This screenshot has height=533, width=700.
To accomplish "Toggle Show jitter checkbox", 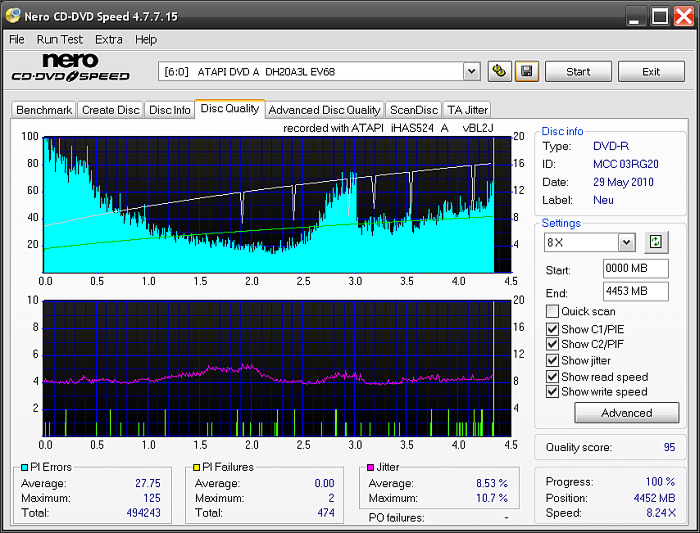I will click(x=552, y=360).
